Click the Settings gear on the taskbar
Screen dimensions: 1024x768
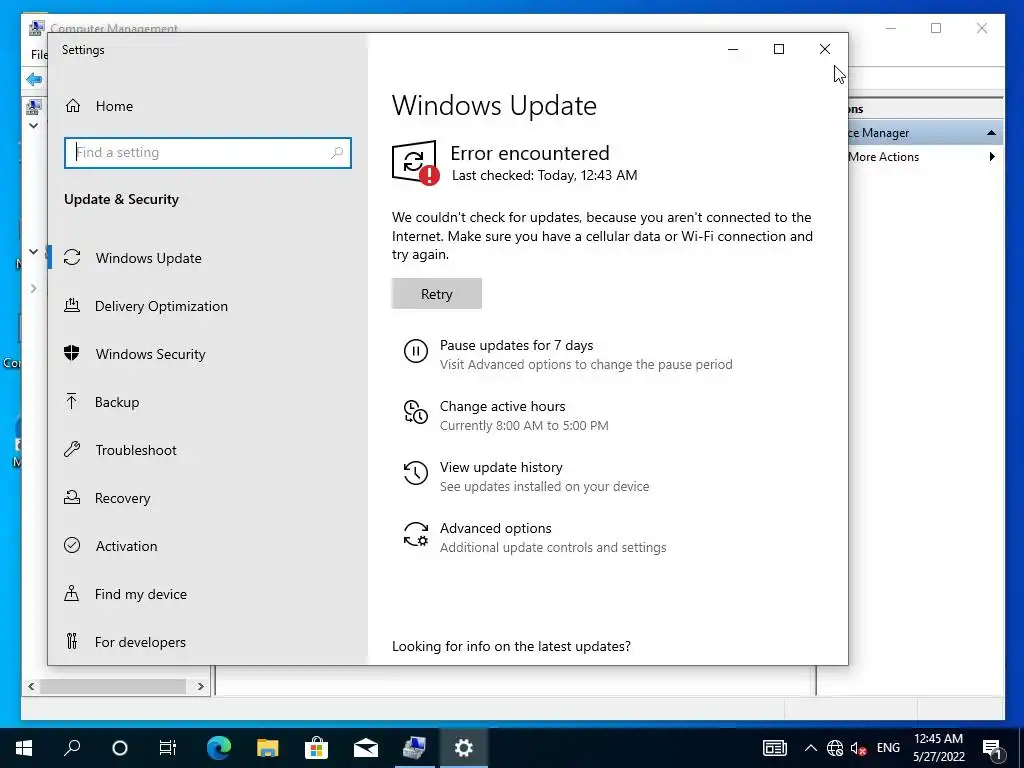point(464,748)
